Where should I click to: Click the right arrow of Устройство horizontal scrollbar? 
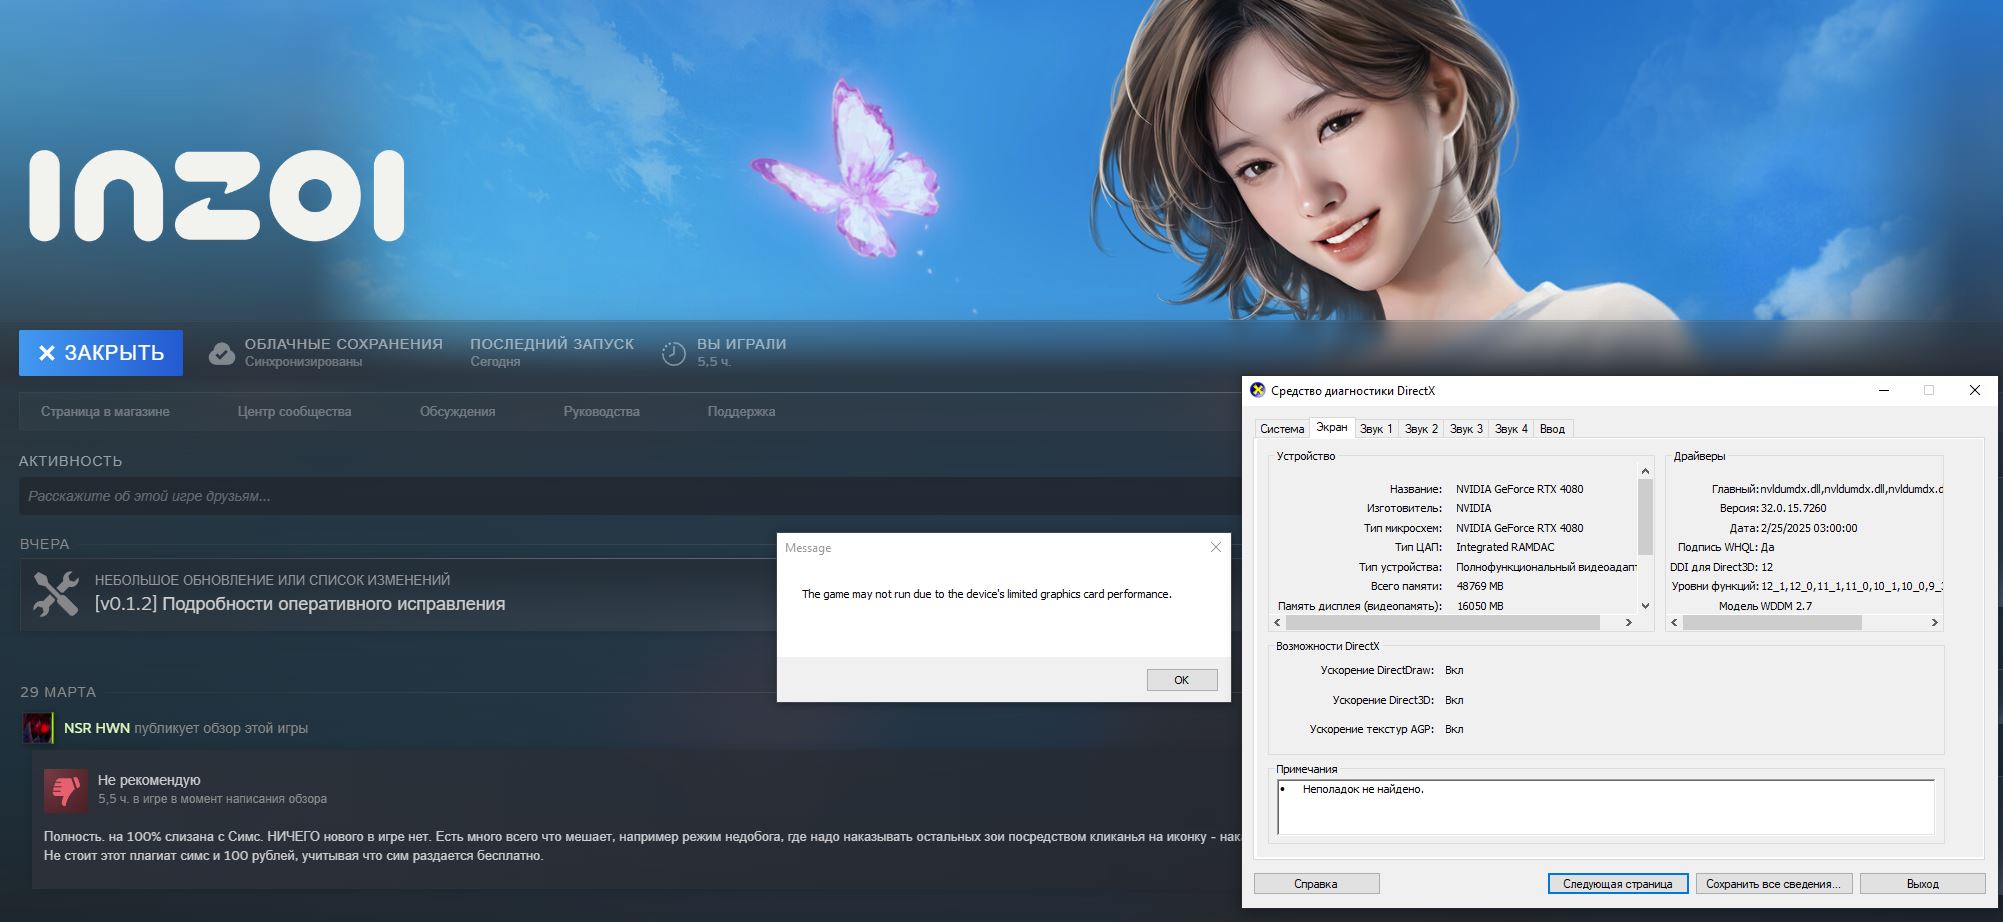click(x=1629, y=622)
